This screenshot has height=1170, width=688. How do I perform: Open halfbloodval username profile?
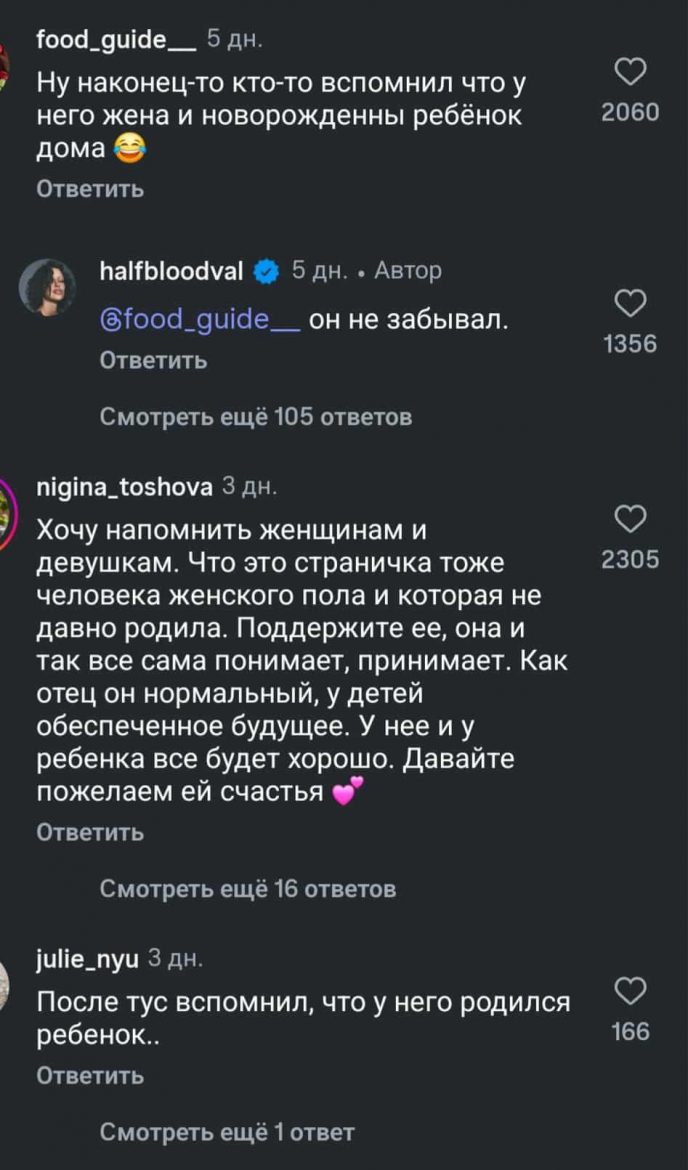coord(173,271)
